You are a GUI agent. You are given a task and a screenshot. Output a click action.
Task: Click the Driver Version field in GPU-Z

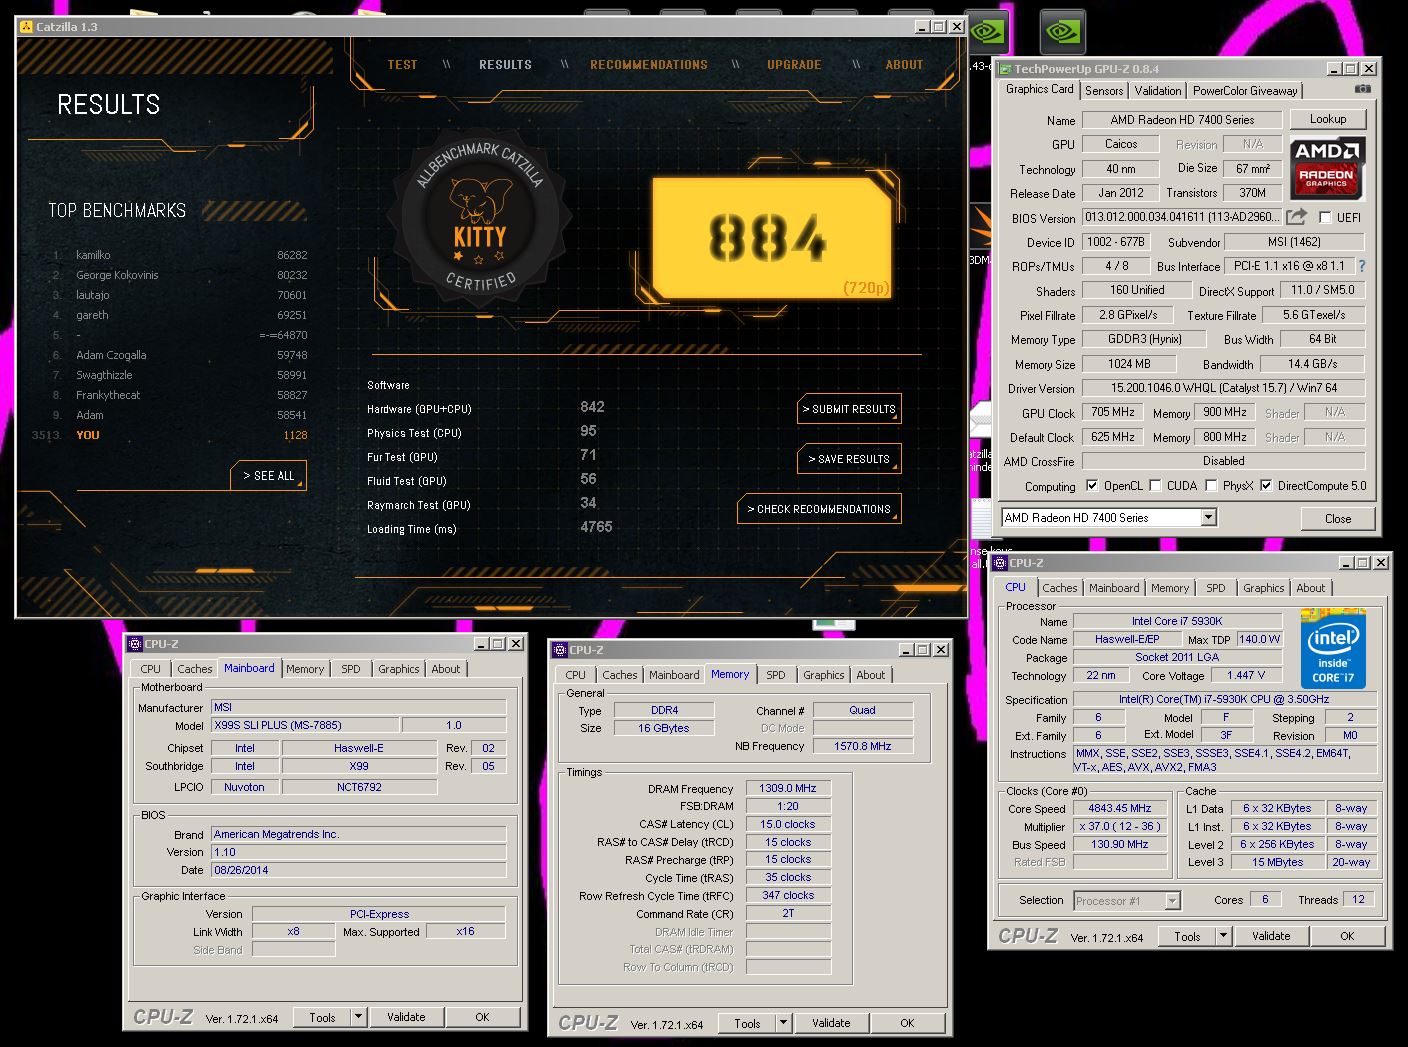pos(1224,388)
